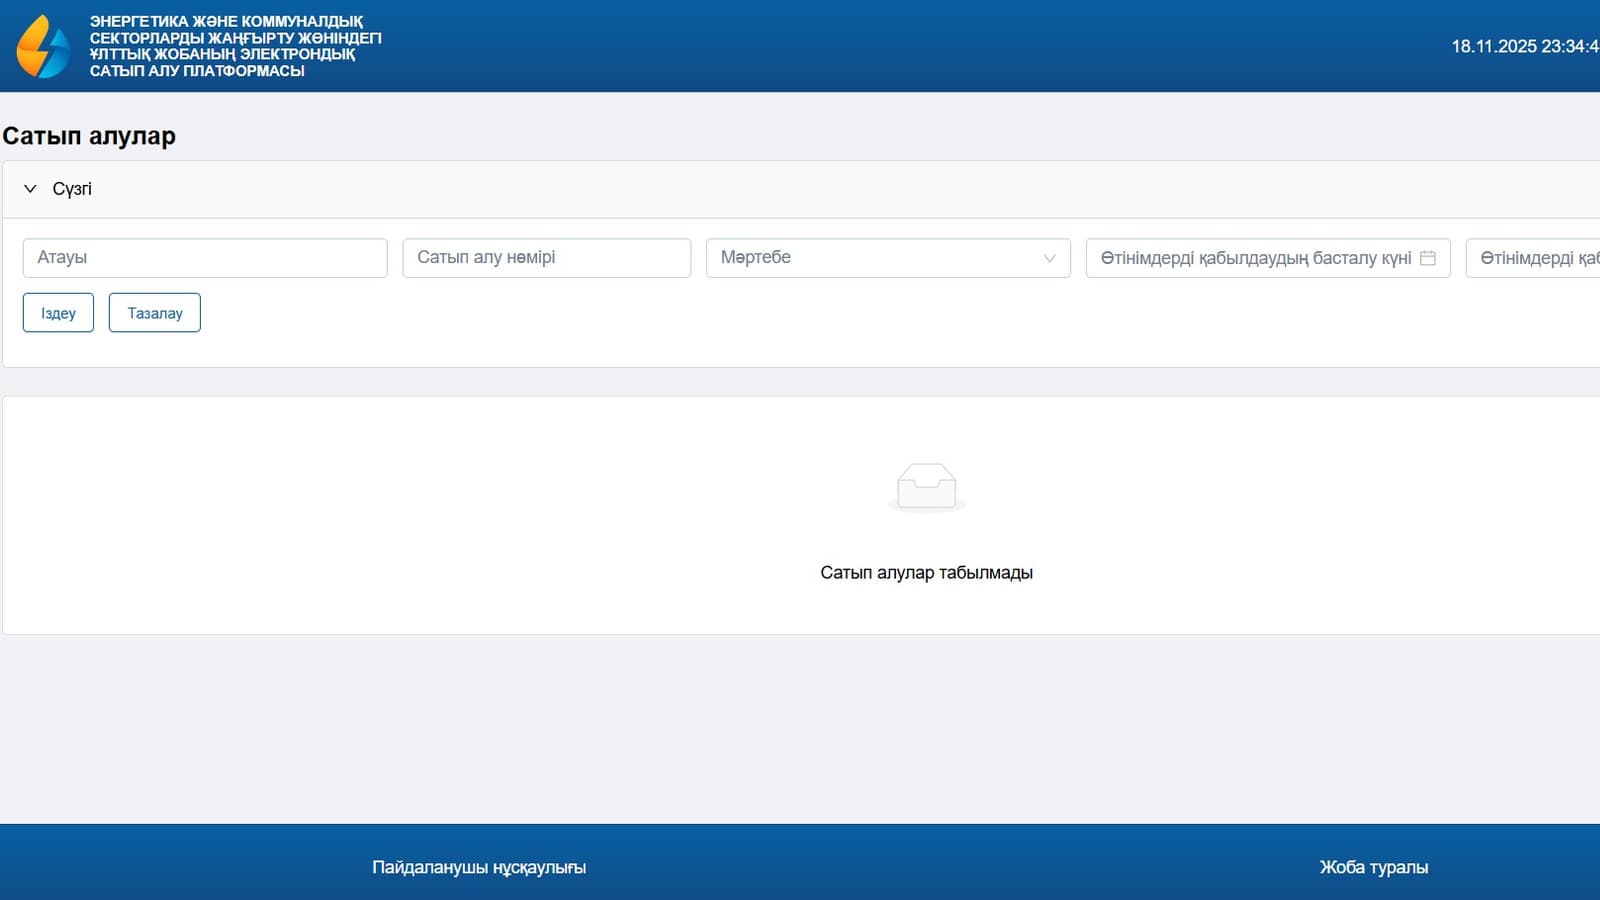This screenshot has width=1600, height=900.
Task: Collapse the Сүзгі filter panel chevron
Action: click(30, 188)
